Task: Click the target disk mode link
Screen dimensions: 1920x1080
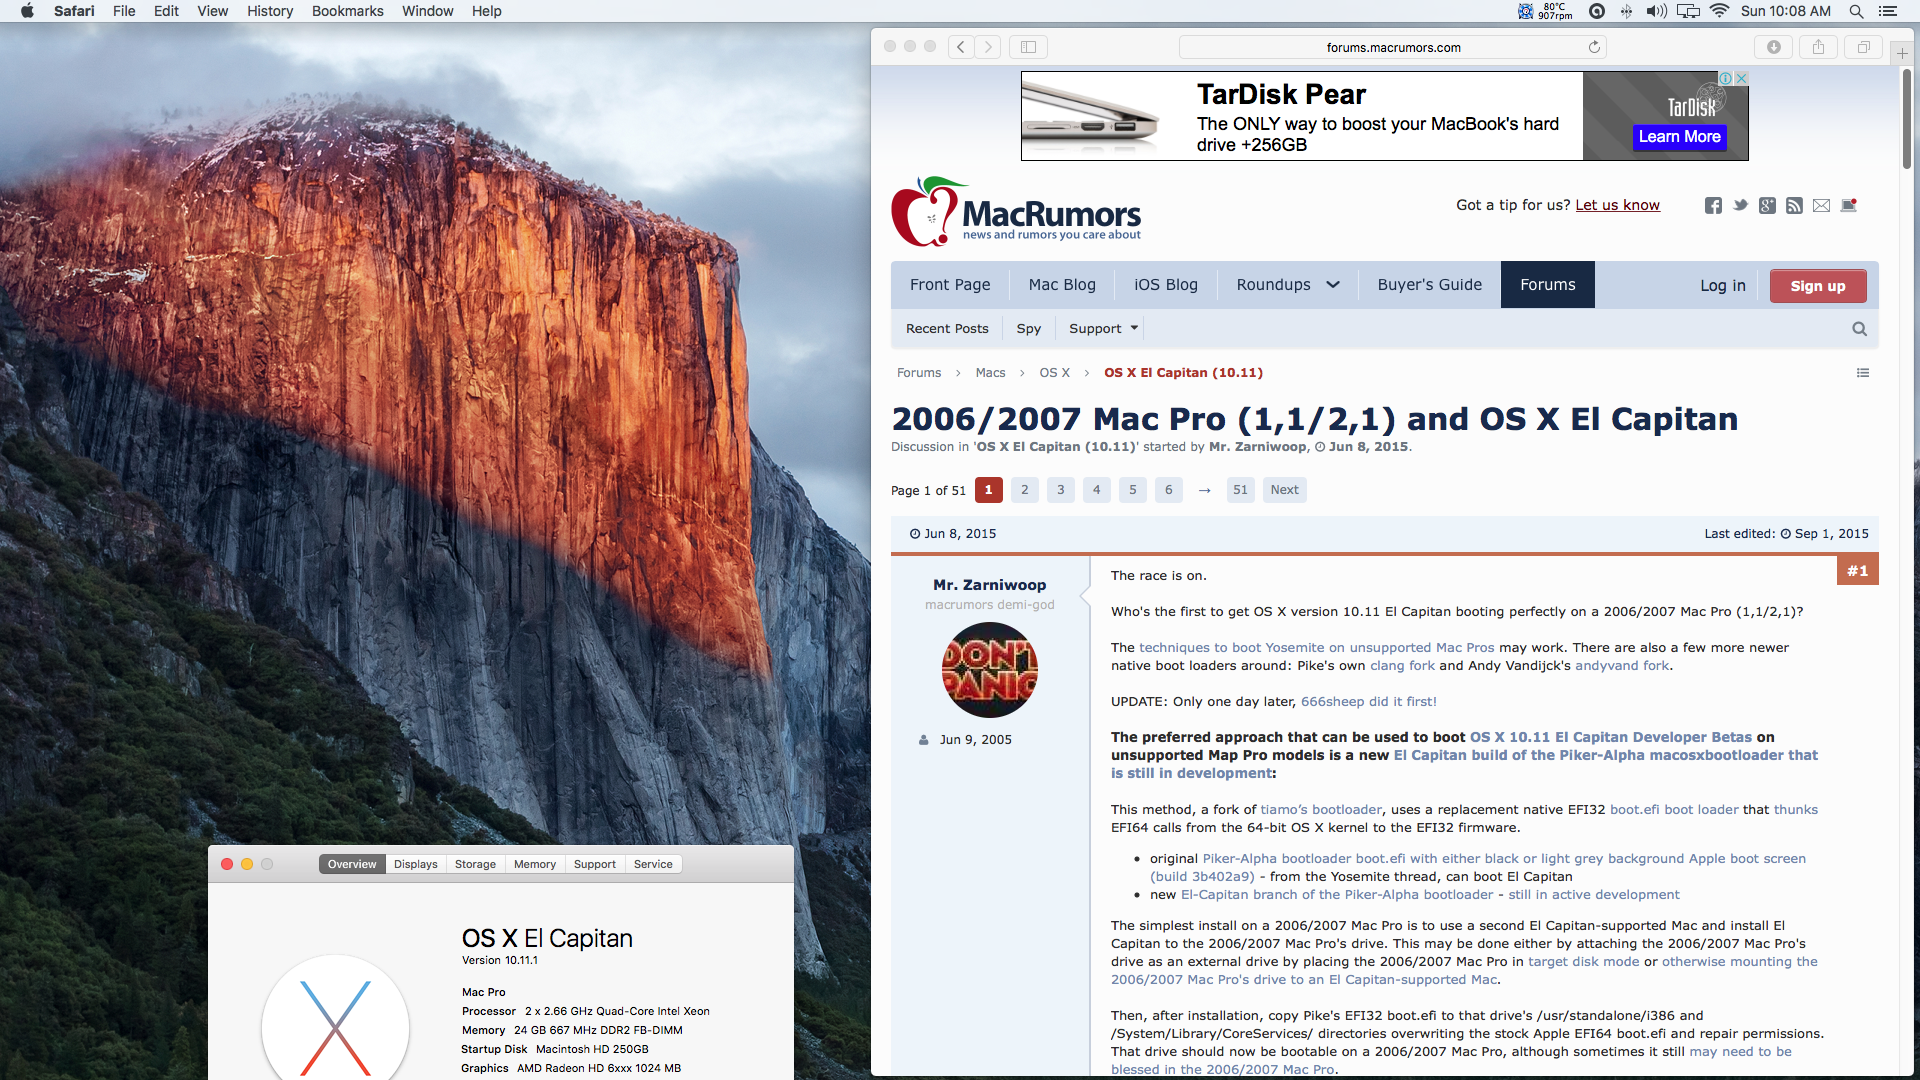Action: point(1583,962)
